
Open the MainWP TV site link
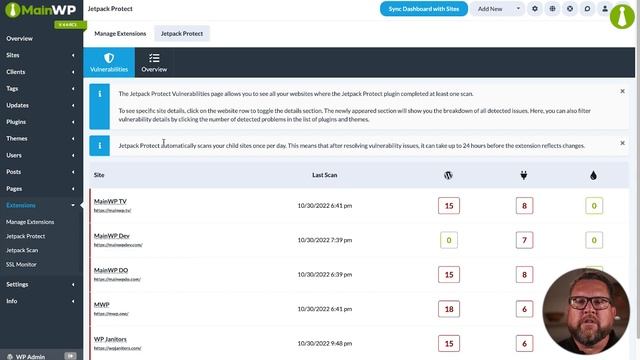(110, 201)
